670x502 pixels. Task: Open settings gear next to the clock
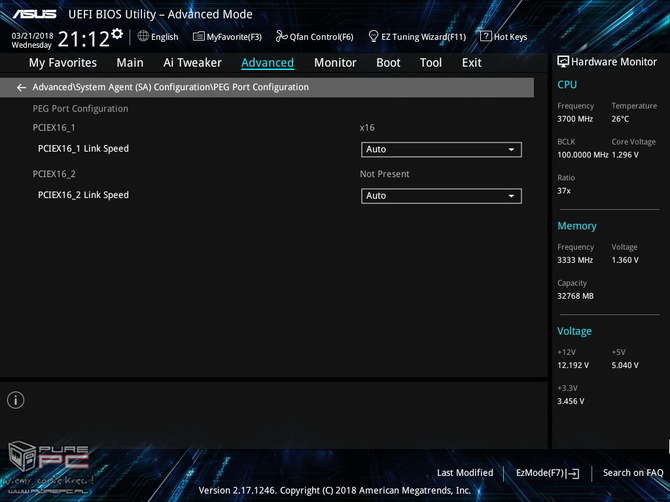click(117, 34)
